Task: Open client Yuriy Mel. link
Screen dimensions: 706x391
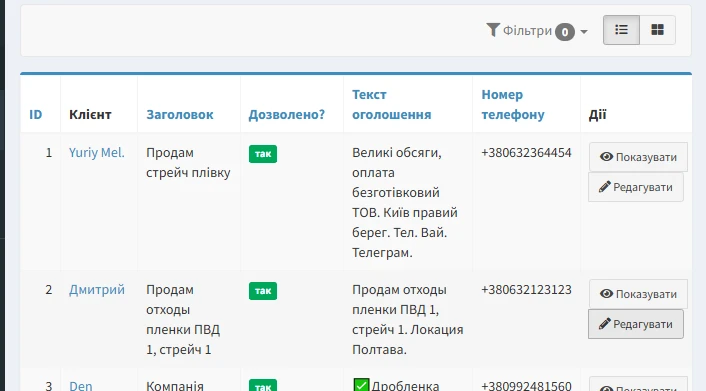Action: pos(97,153)
